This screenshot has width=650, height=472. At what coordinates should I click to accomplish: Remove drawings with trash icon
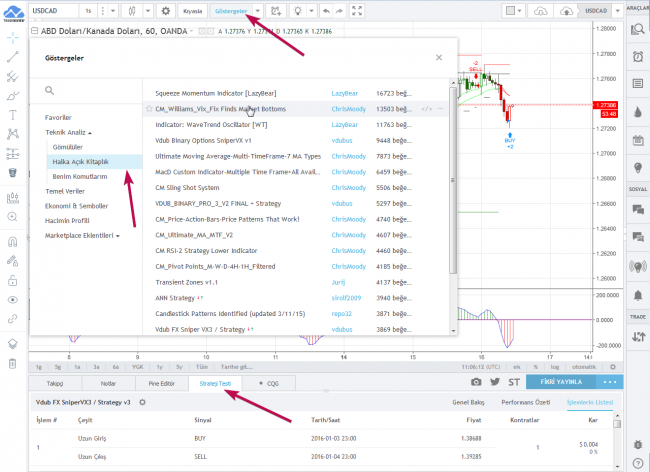[x=13, y=363]
